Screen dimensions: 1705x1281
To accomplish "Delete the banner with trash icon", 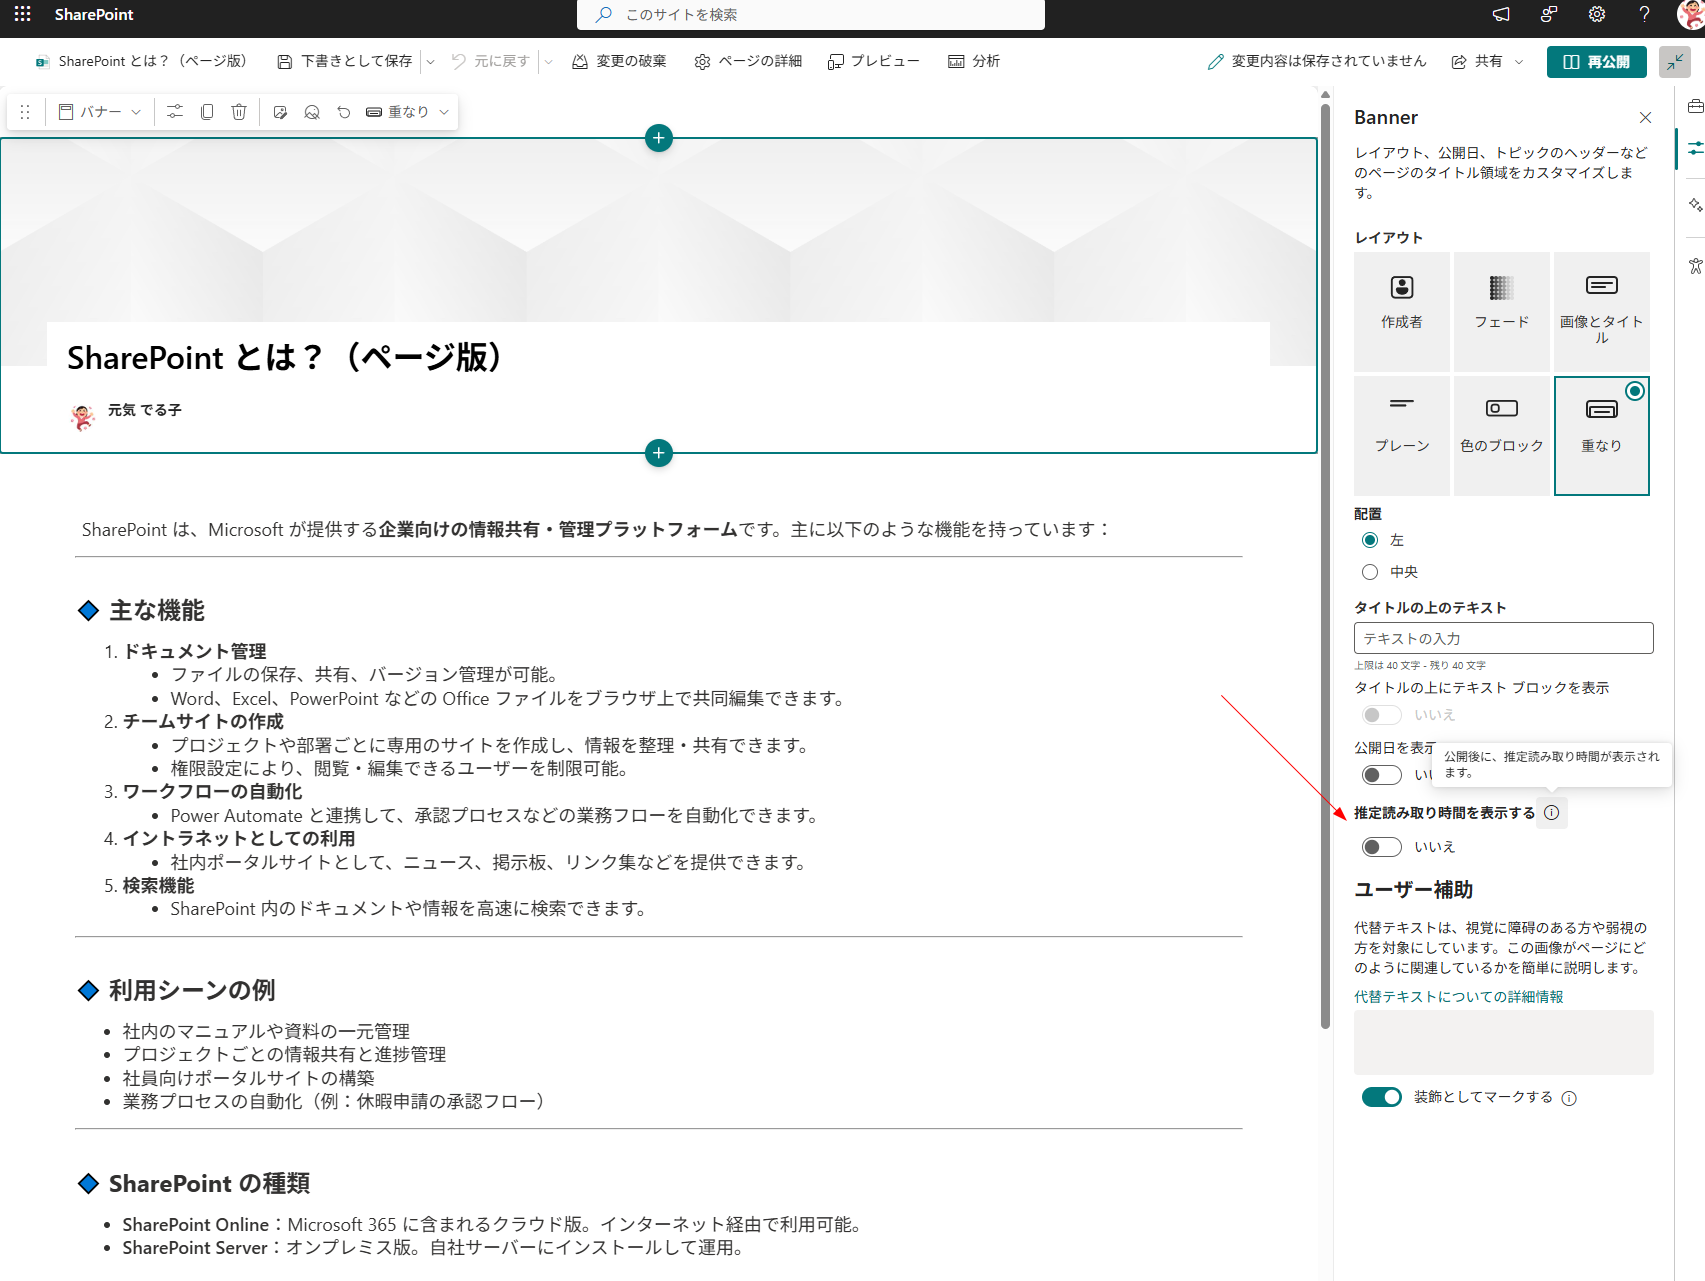I will (x=239, y=112).
